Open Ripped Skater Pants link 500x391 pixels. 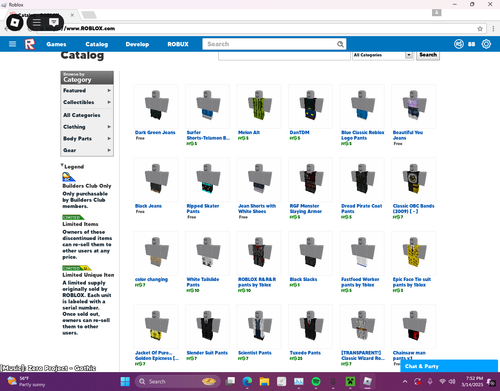pyautogui.click(x=203, y=209)
